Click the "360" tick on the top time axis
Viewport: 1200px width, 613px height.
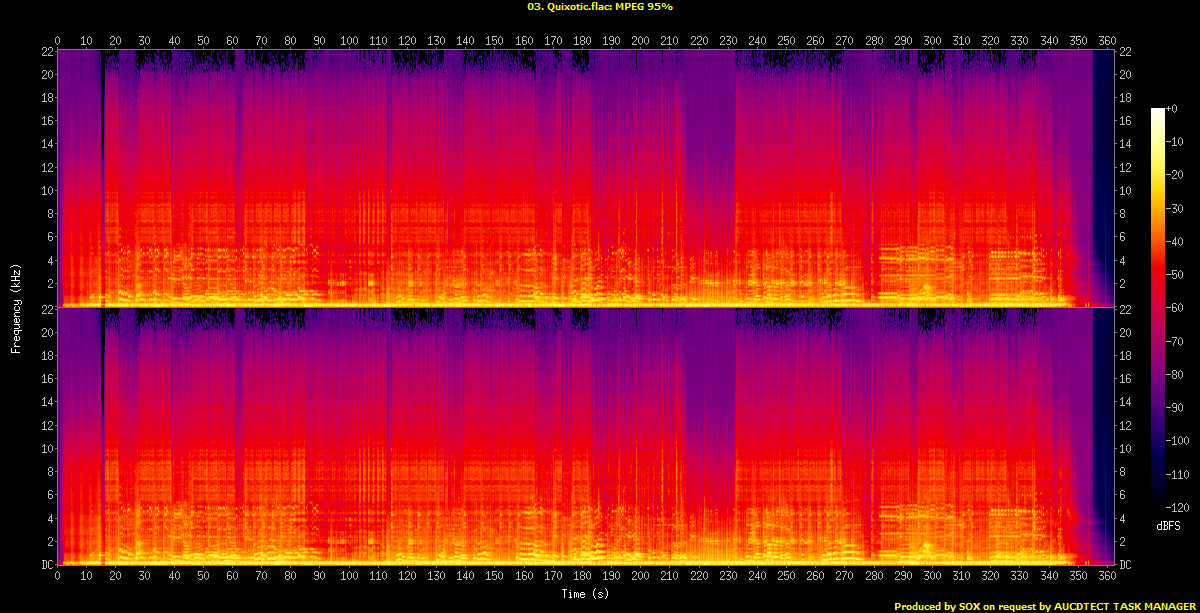pyautogui.click(x=1107, y=40)
